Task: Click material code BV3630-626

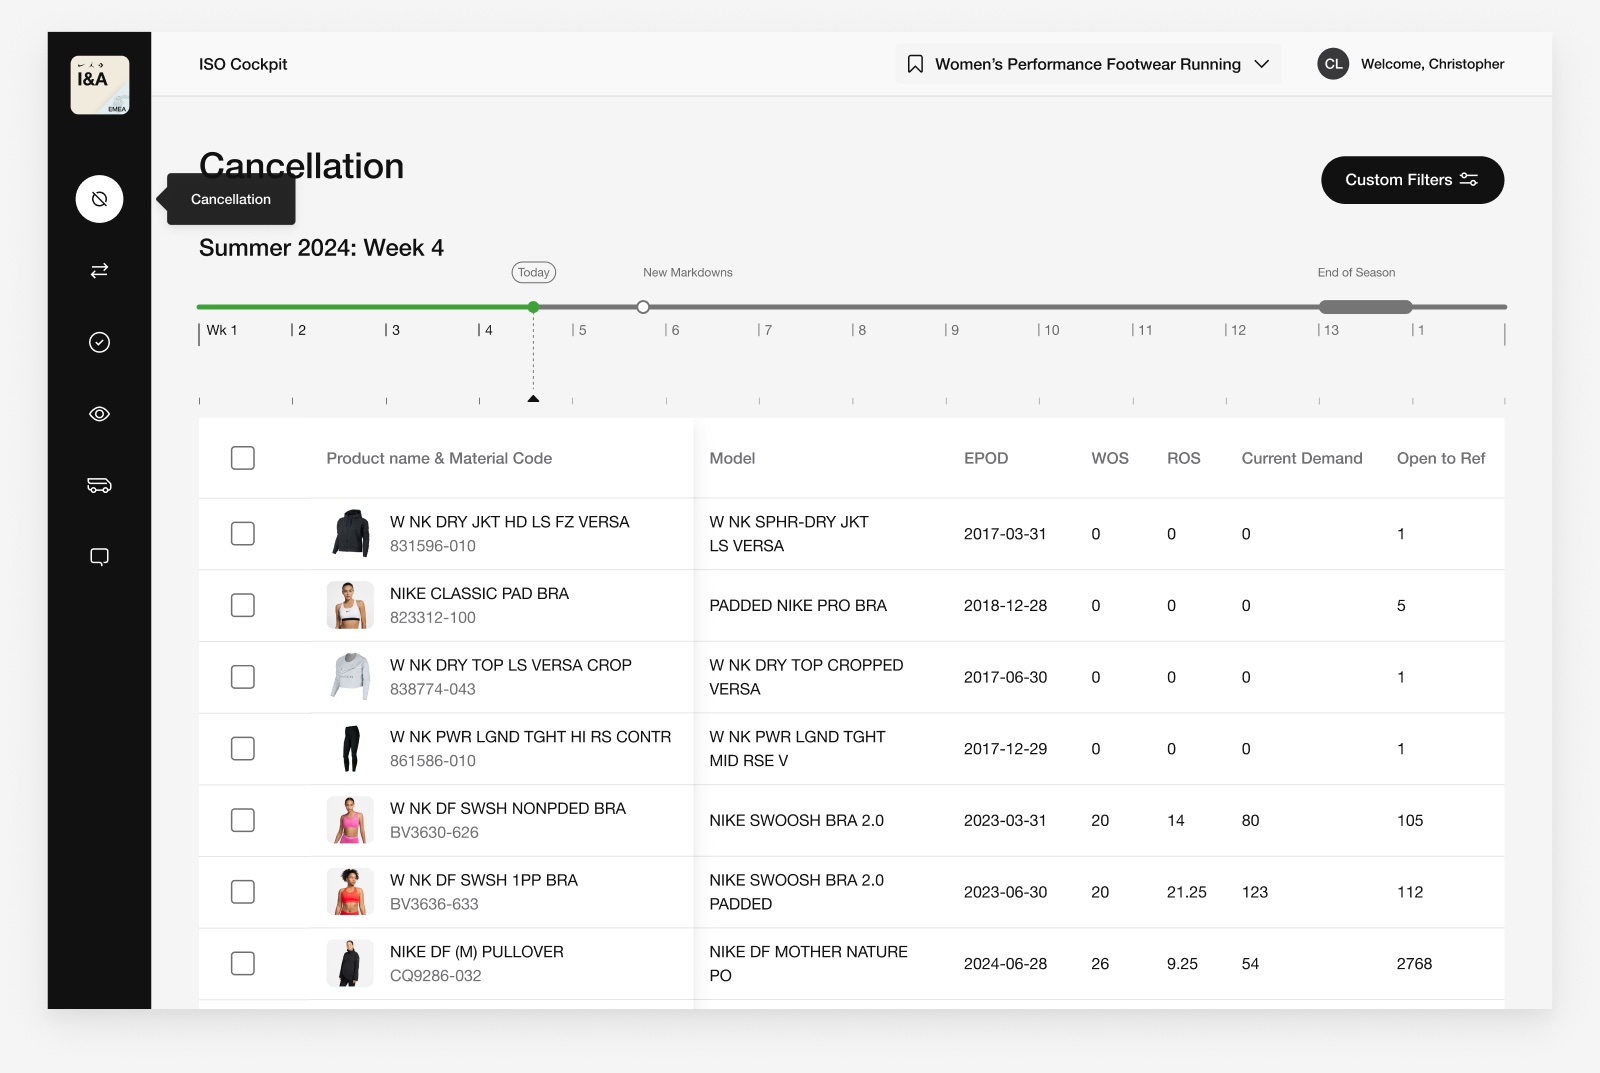Action: (x=434, y=832)
